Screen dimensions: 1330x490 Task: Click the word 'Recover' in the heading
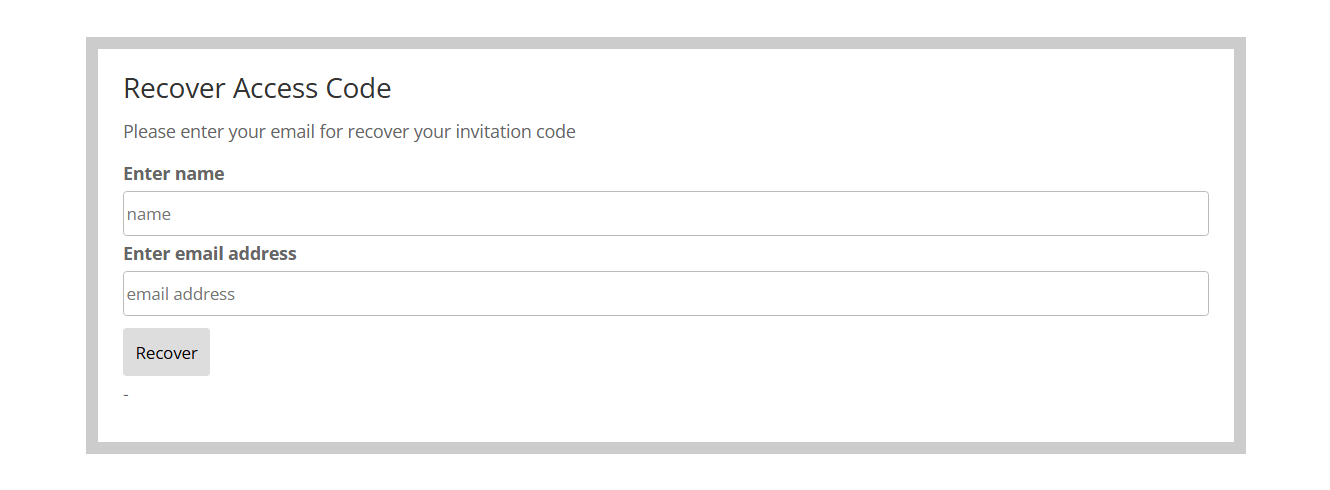[174, 89]
